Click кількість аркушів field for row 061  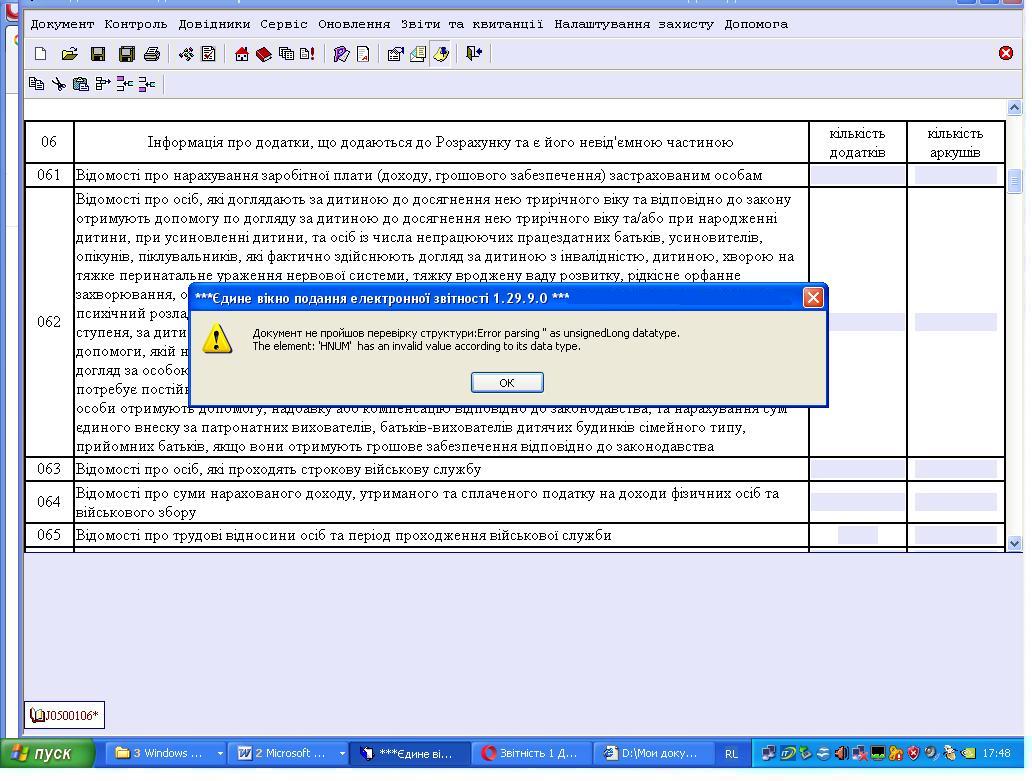click(x=956, y=175)
